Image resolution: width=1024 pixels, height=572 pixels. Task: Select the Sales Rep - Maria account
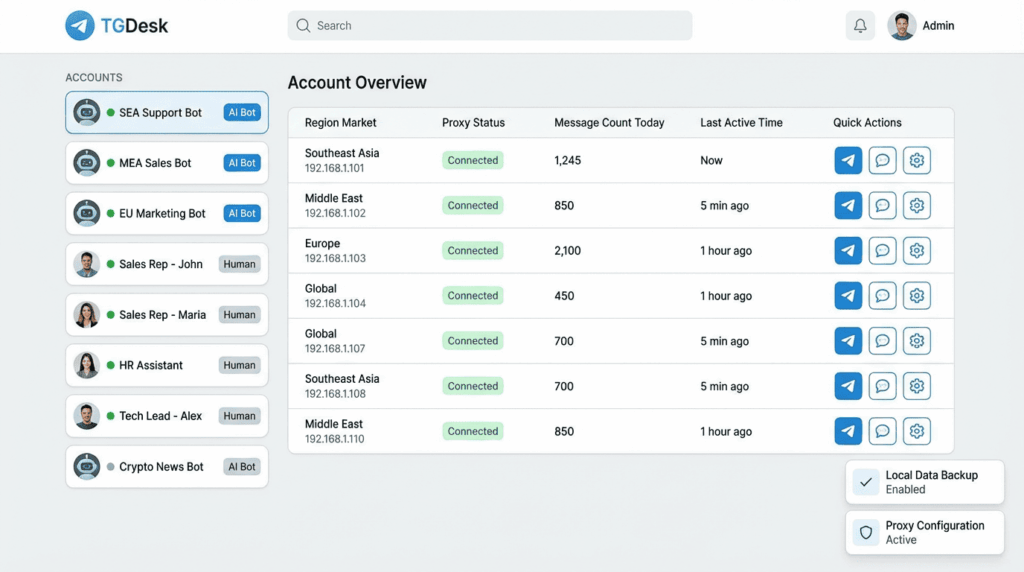[167, 315]
